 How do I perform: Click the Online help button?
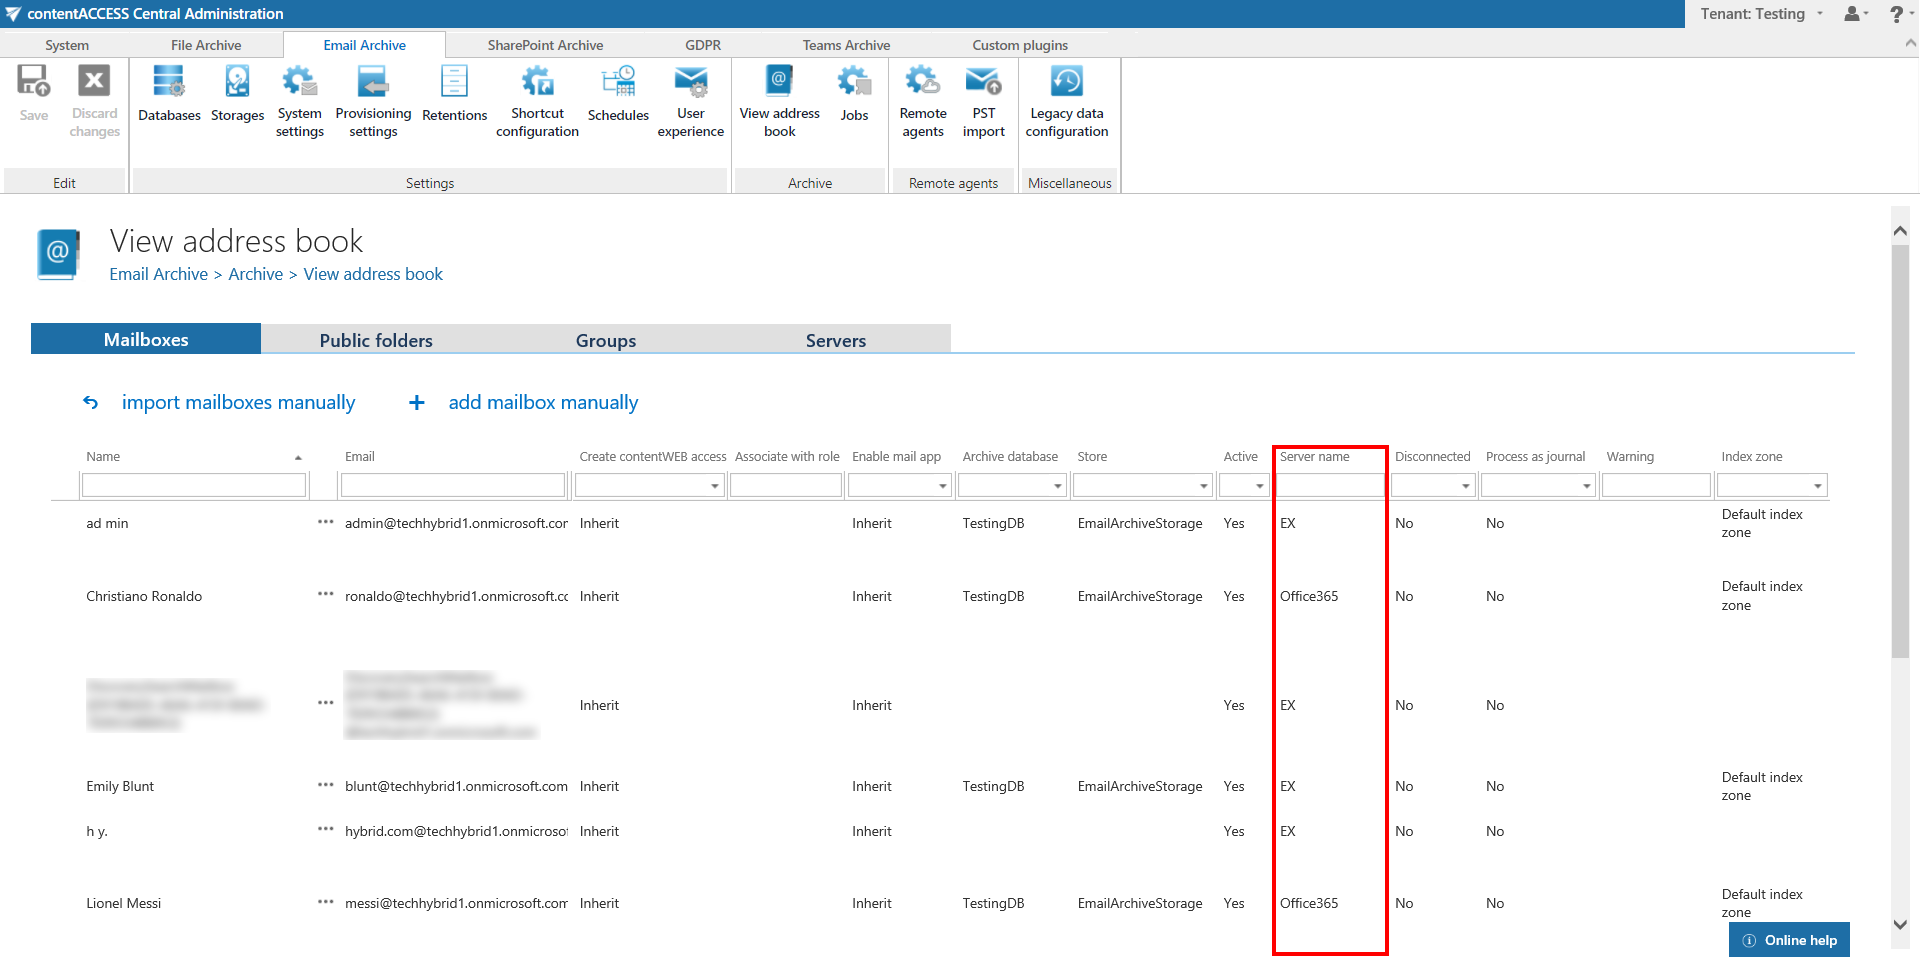(x=1789, y=940)
